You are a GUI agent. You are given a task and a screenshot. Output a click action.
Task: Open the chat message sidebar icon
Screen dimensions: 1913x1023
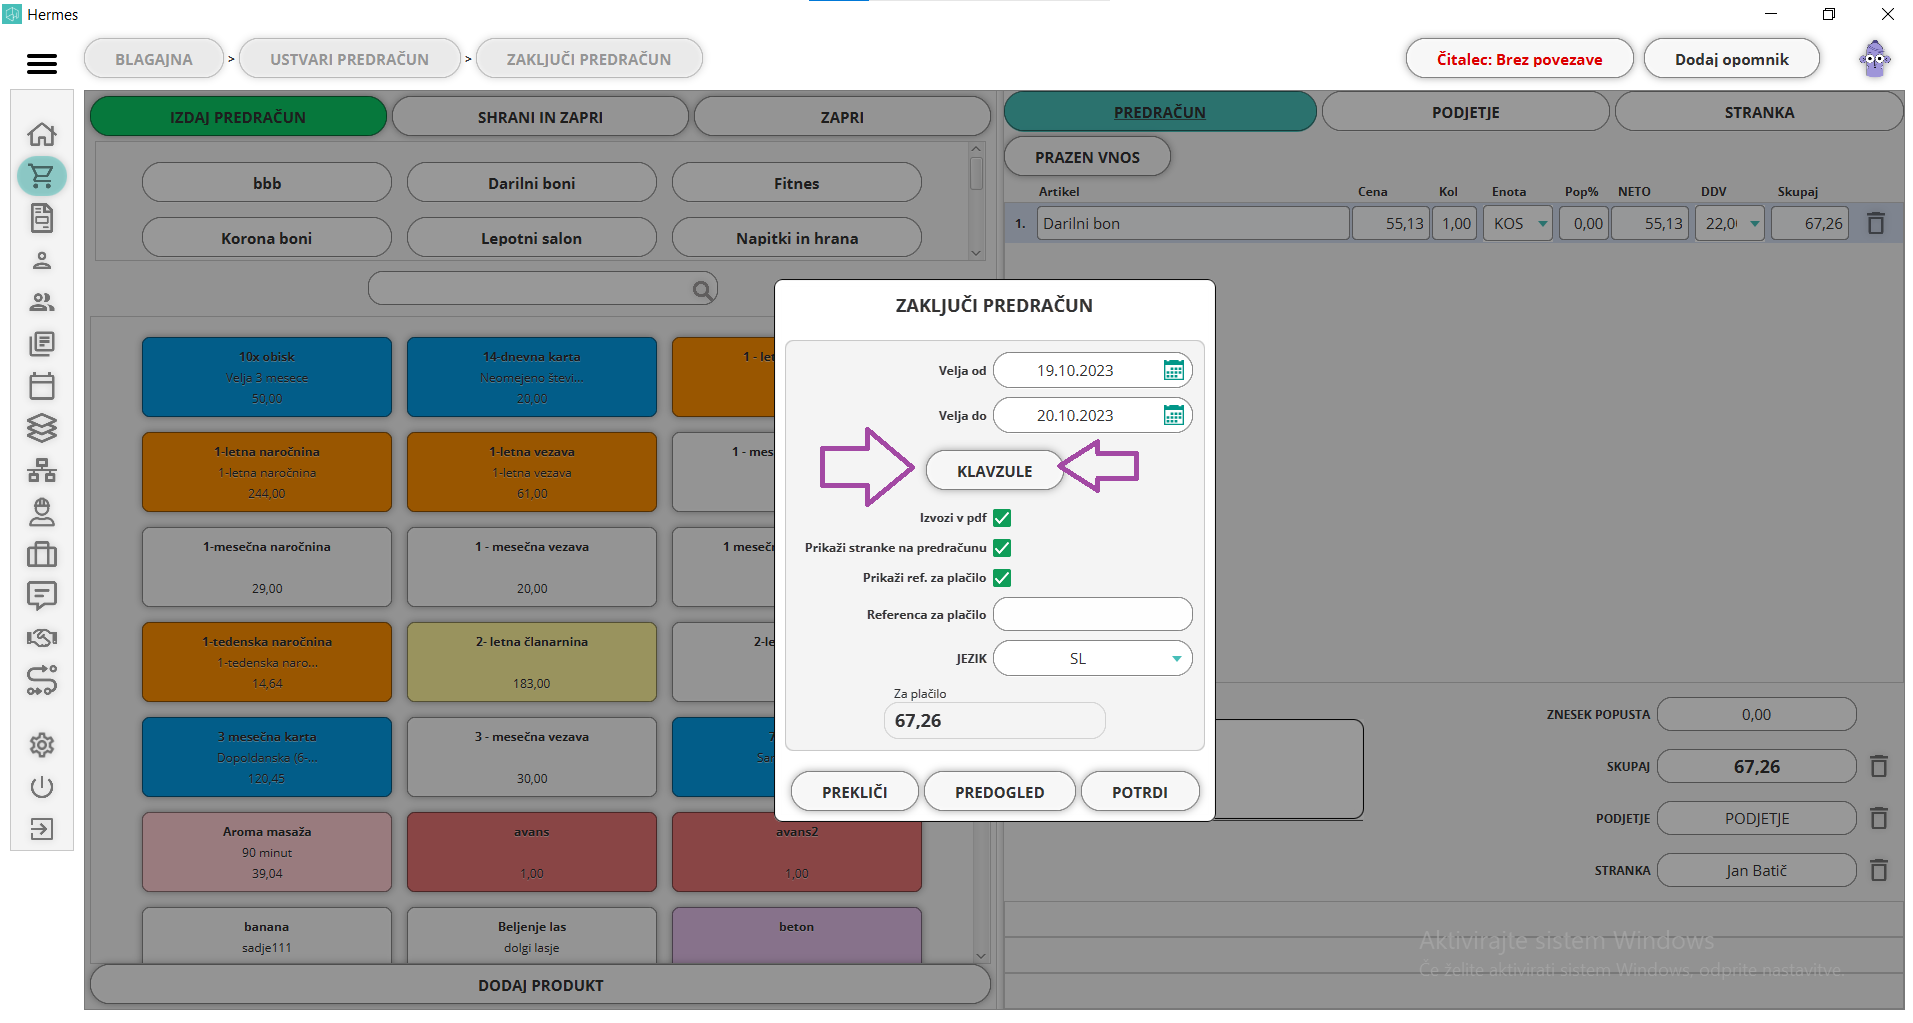[42, 596]
